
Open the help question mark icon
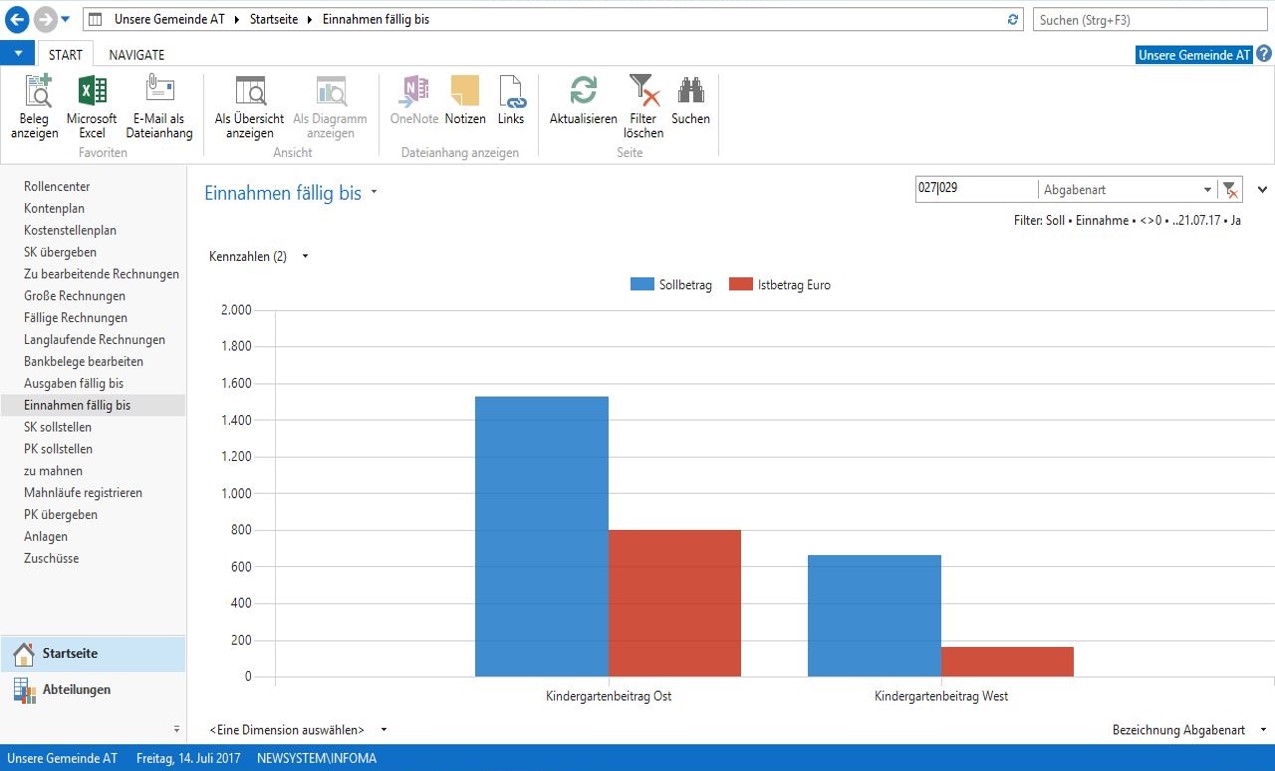[x=1264, y=54]
